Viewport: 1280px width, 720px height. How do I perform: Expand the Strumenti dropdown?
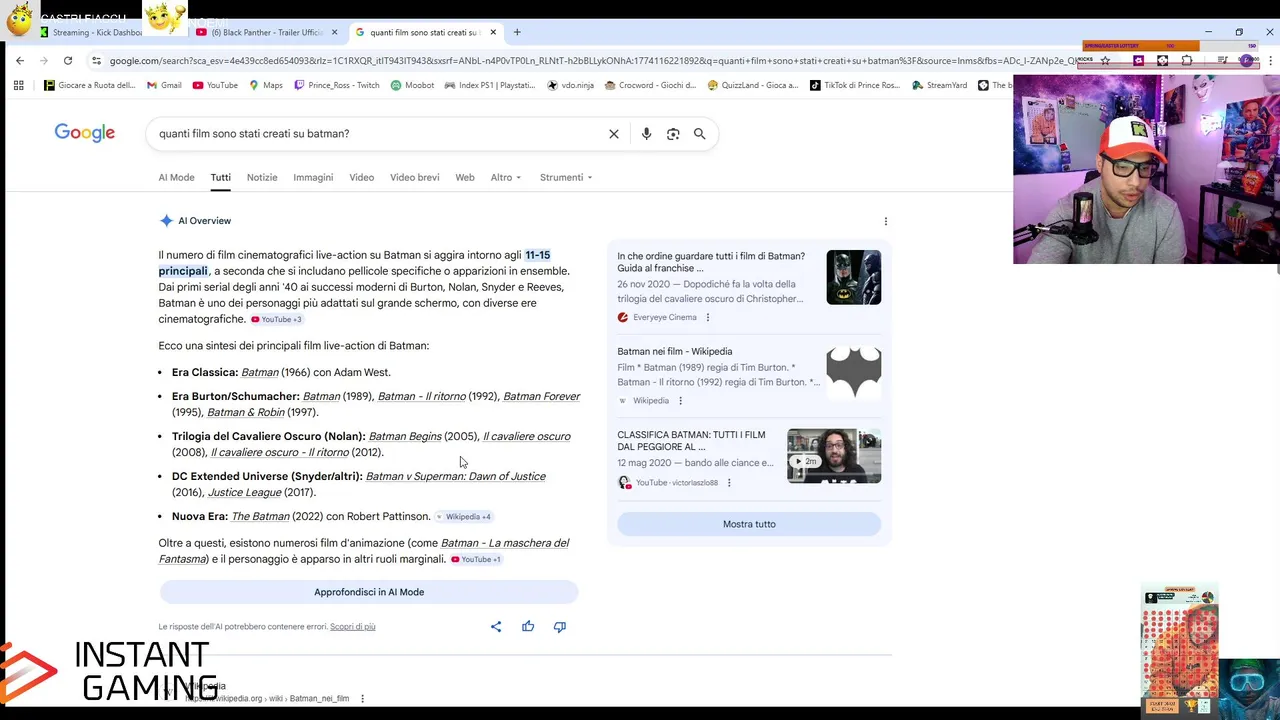(566, 177)
